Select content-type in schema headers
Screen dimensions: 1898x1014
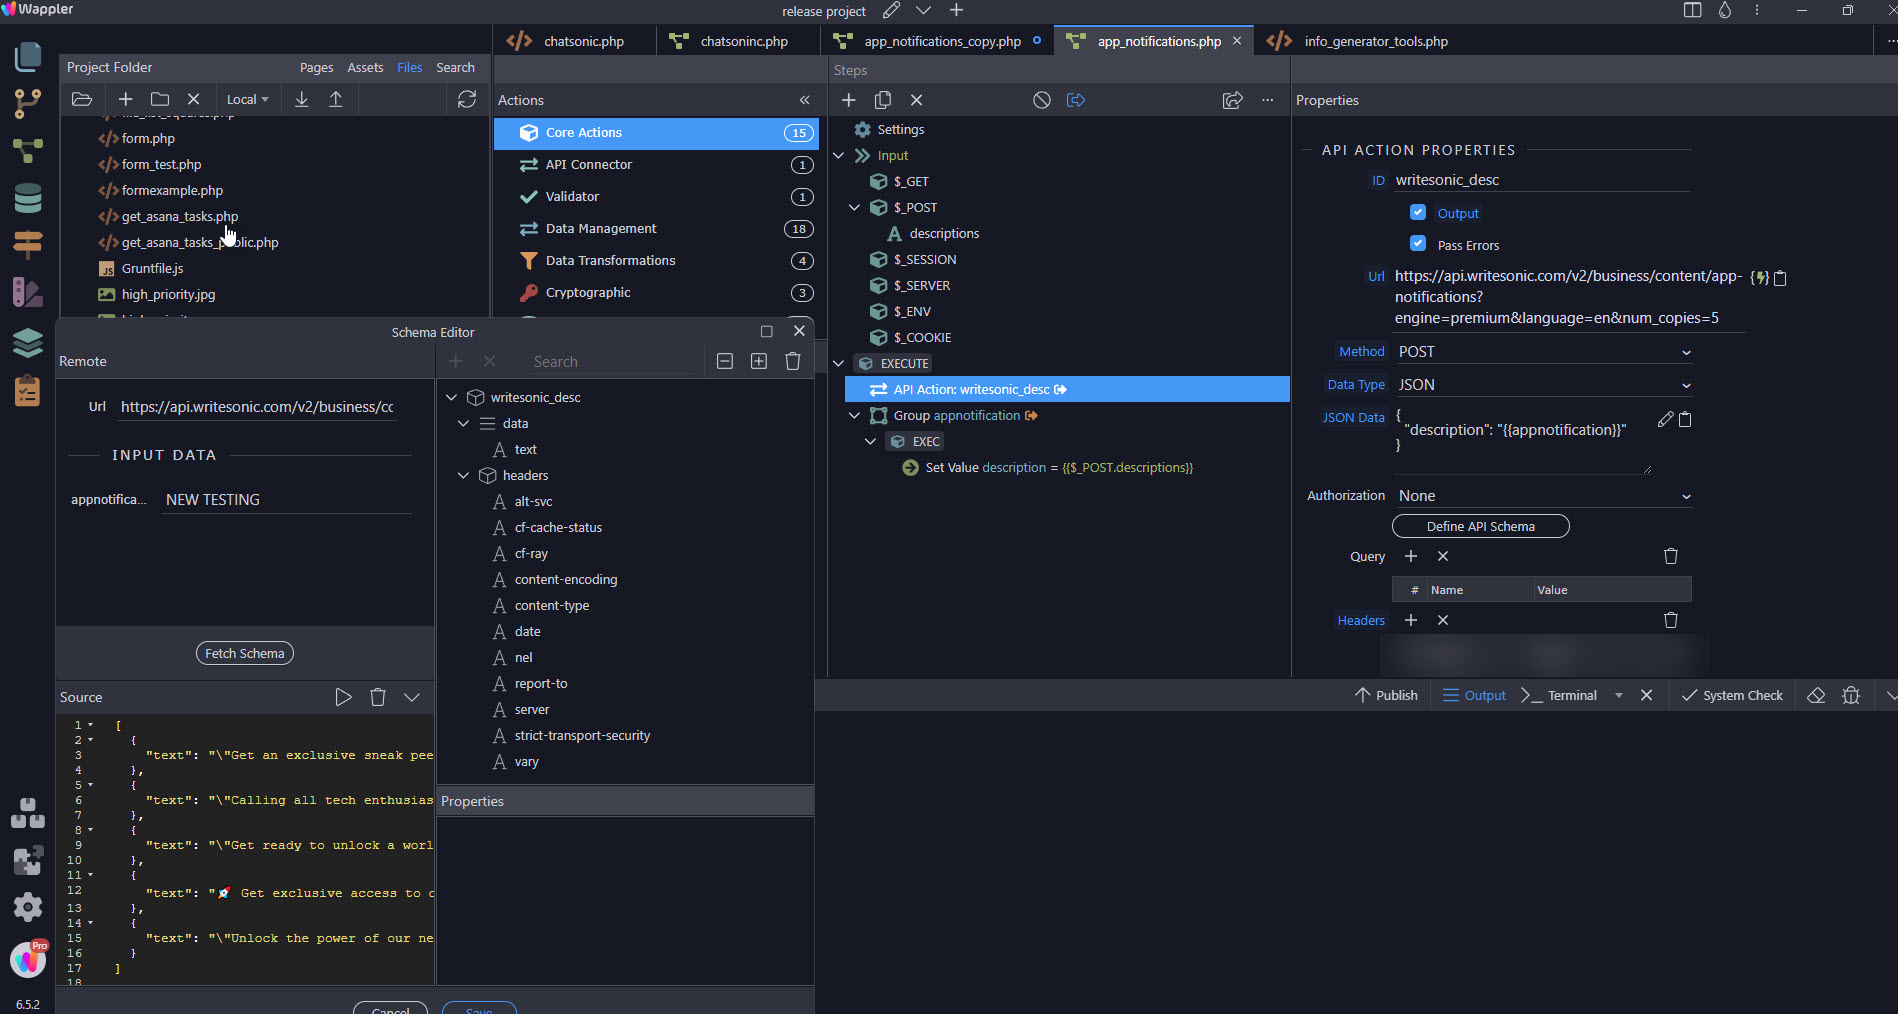pos(552,605)
